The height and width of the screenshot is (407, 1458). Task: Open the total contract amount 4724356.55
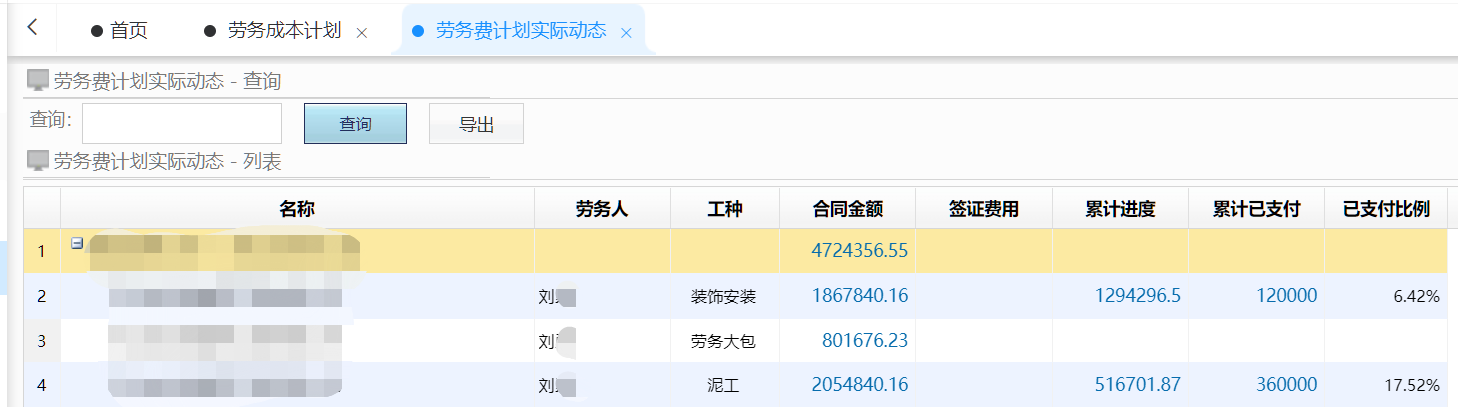pos(859,251)
